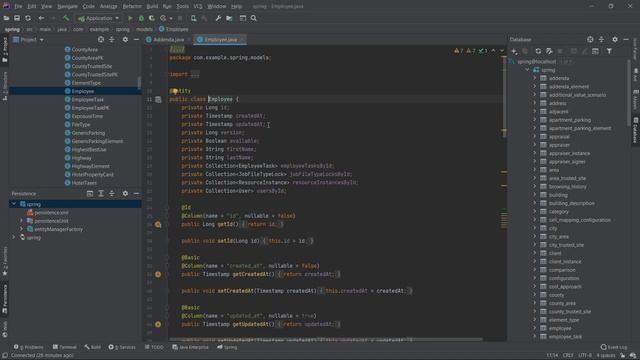Select EmployeeTask class in Project tree
Viewport: 640px width, 360px height.
[x=87, y=100]
